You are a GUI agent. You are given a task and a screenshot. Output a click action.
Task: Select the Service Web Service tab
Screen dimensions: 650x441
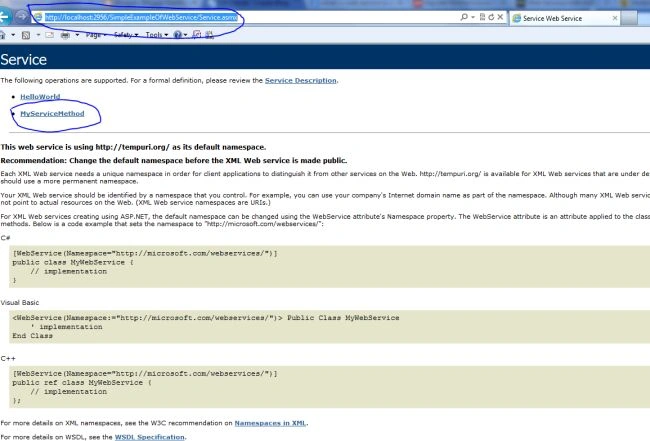coord(565,18)
